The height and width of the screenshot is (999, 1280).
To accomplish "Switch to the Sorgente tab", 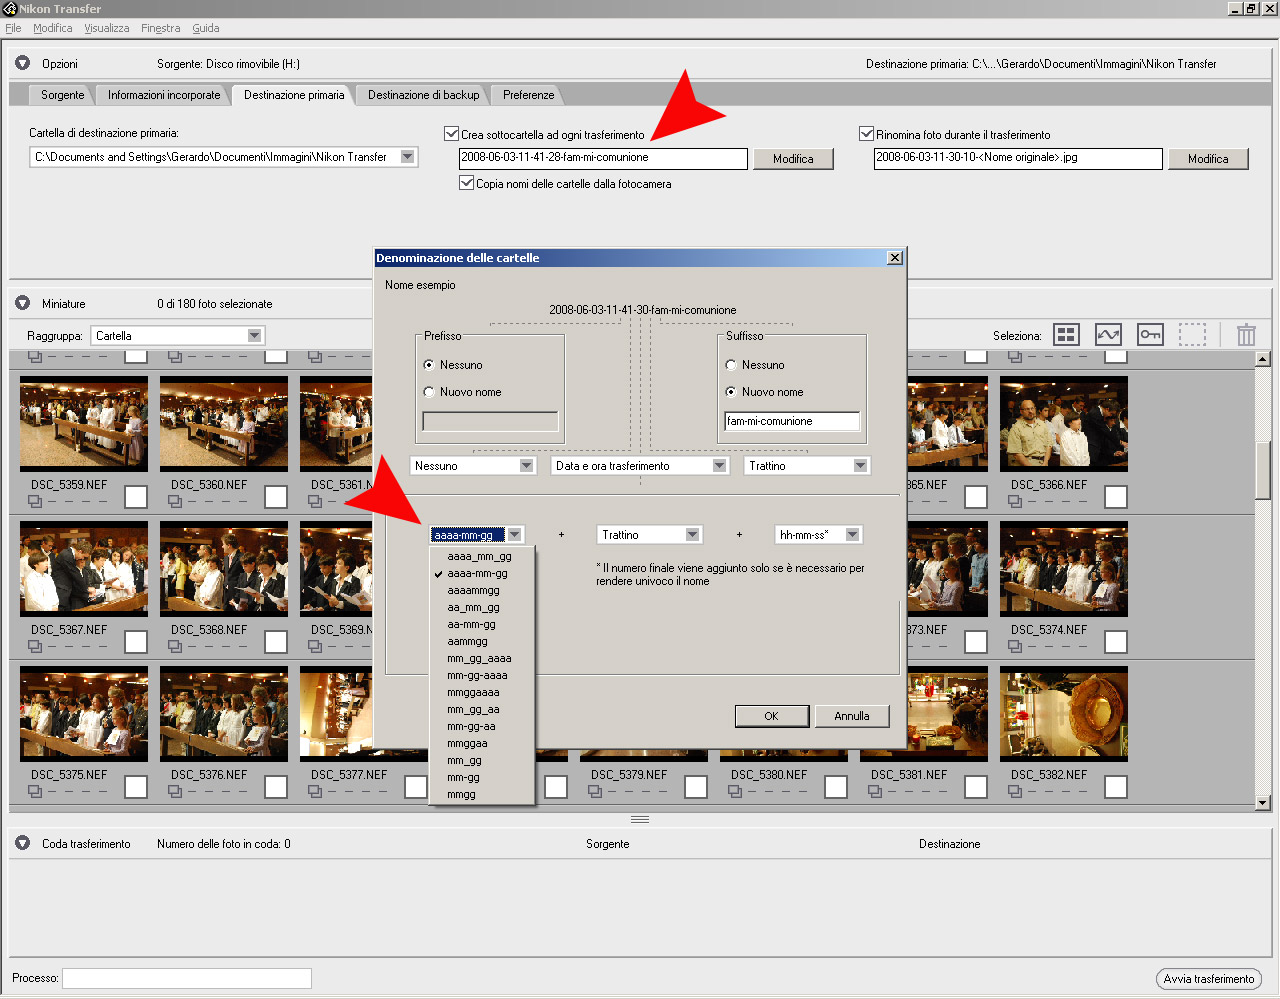I will [63, 95].
